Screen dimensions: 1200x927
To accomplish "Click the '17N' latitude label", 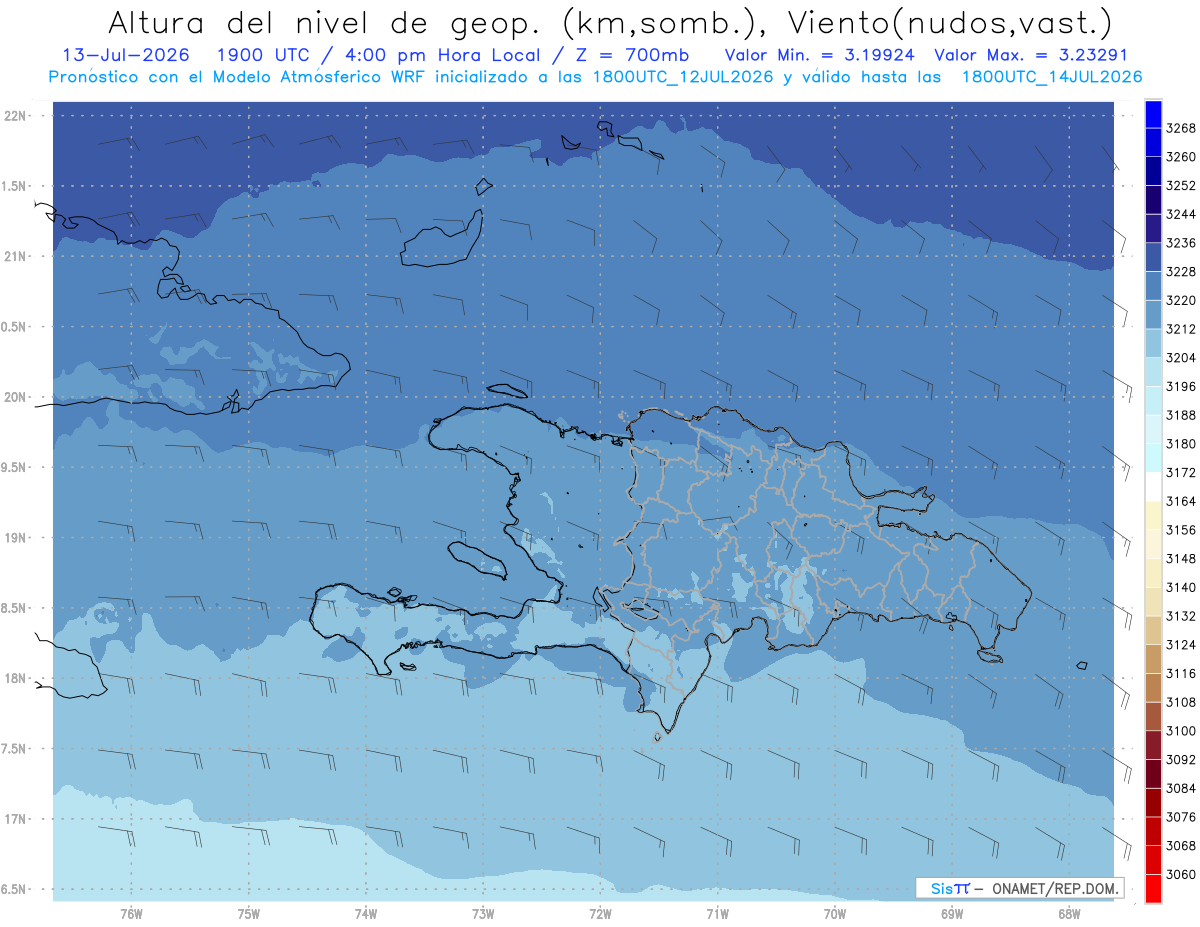I will (14, 819).
